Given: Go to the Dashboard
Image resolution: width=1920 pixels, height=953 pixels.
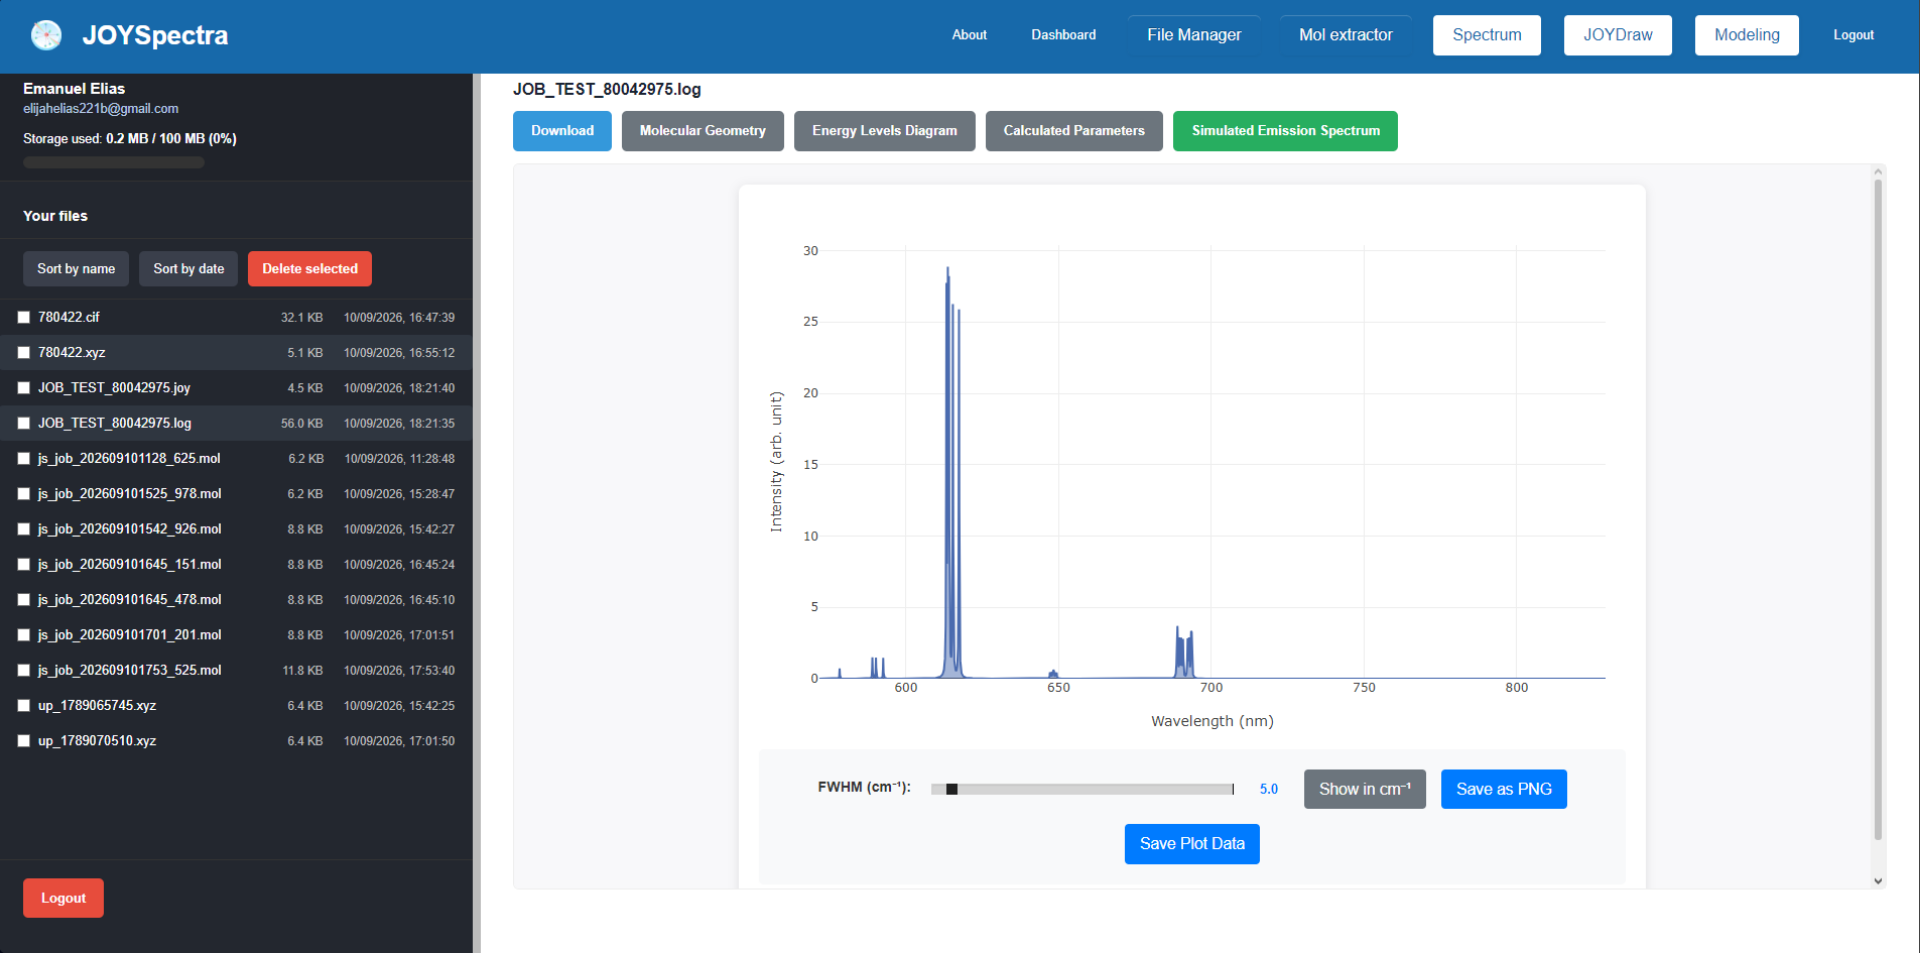Looking at the screenshot, I should tap(1063, 35).
